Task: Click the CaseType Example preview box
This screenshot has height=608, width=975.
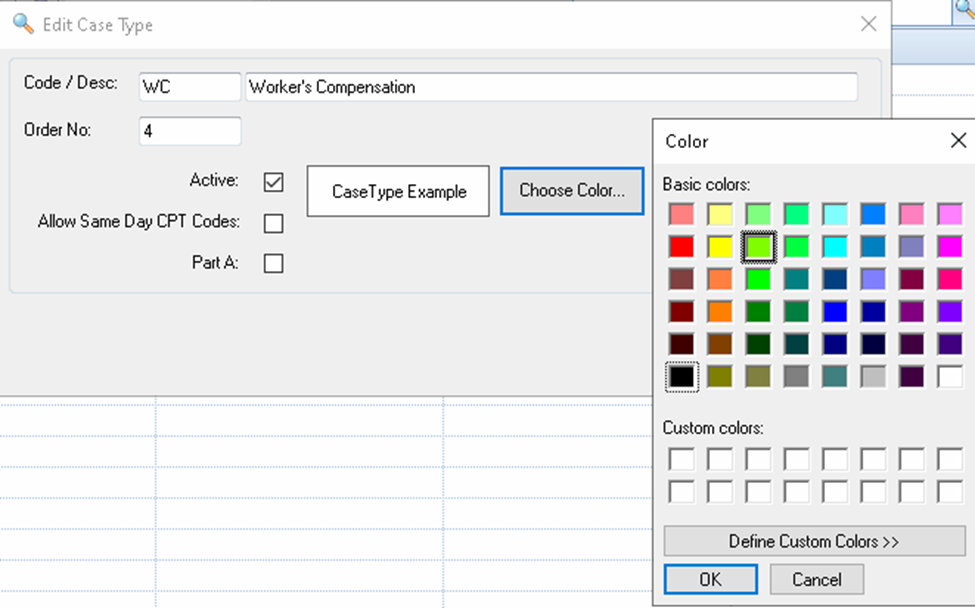Action: (x=397, y=191)
